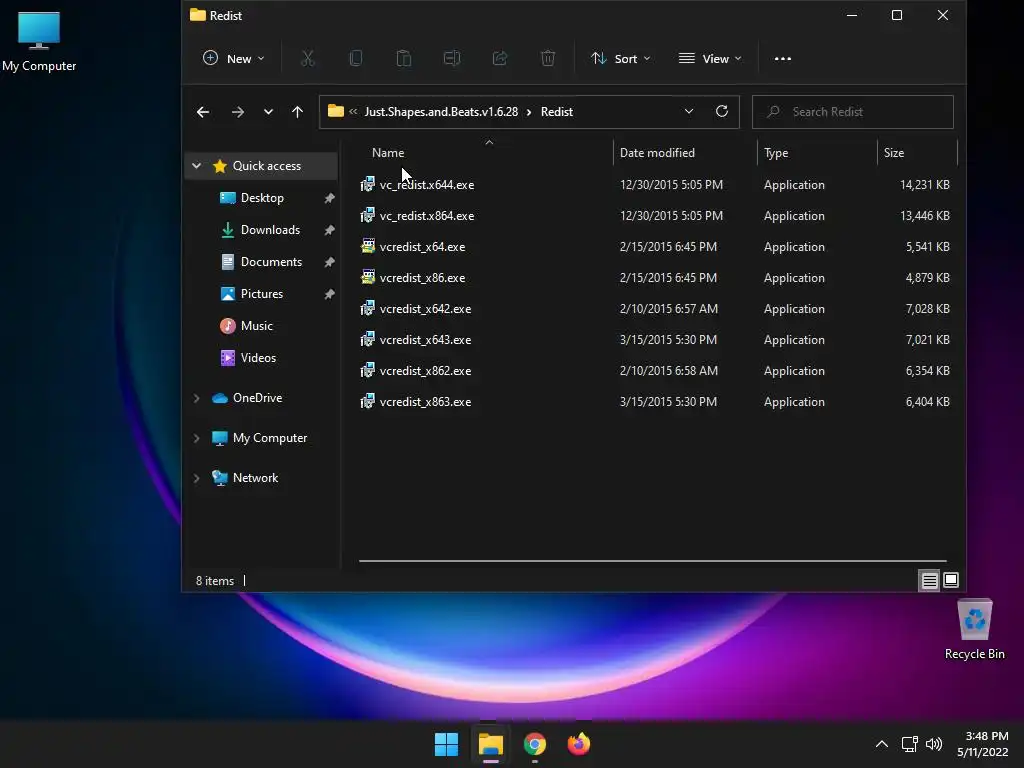Click the Redist breadcrumb segment
Screen dimensions: 1024x768
(x=556, y=112)
